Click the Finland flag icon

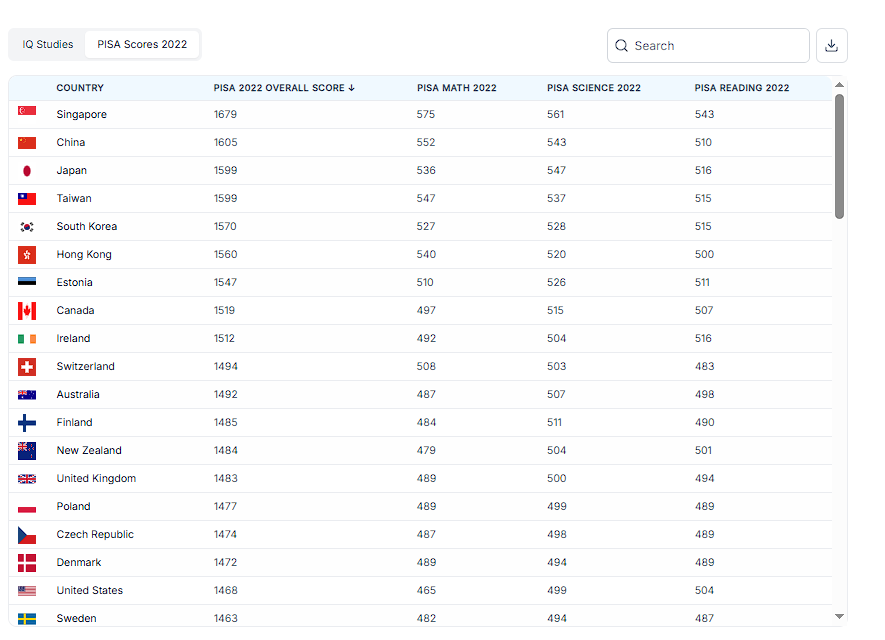click(27, 423)
